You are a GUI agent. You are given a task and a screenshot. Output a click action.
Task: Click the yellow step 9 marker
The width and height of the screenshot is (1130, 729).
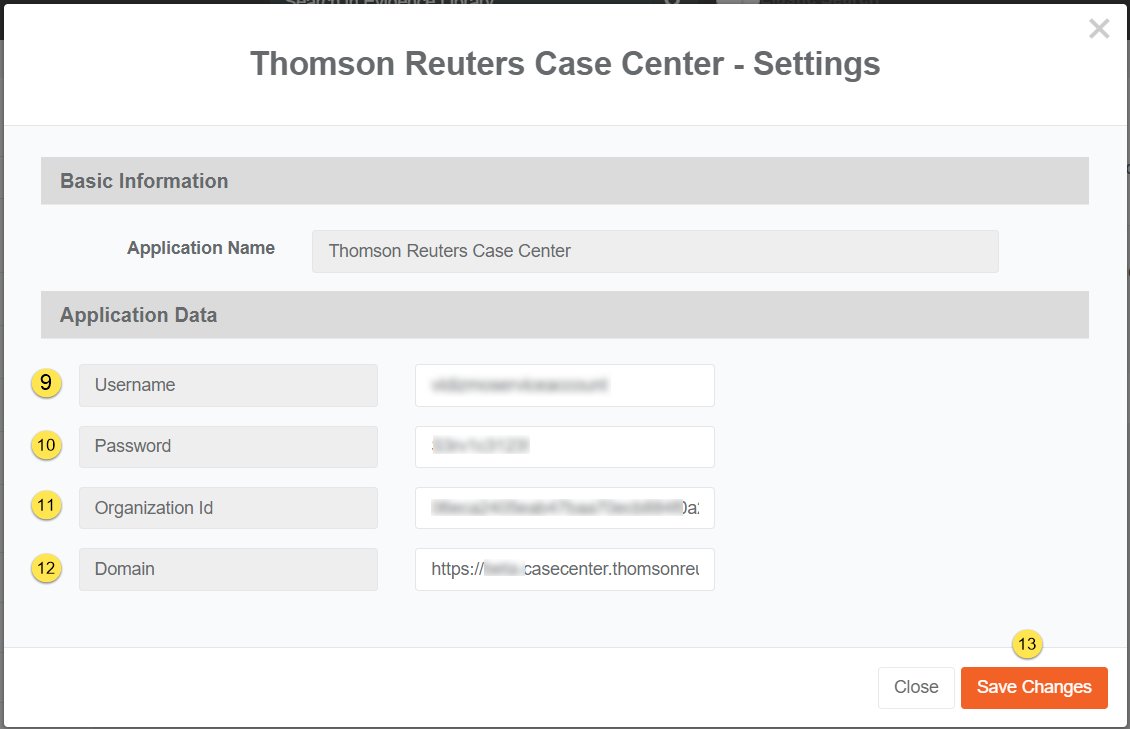pyautogui.click(x=46, y=383)
